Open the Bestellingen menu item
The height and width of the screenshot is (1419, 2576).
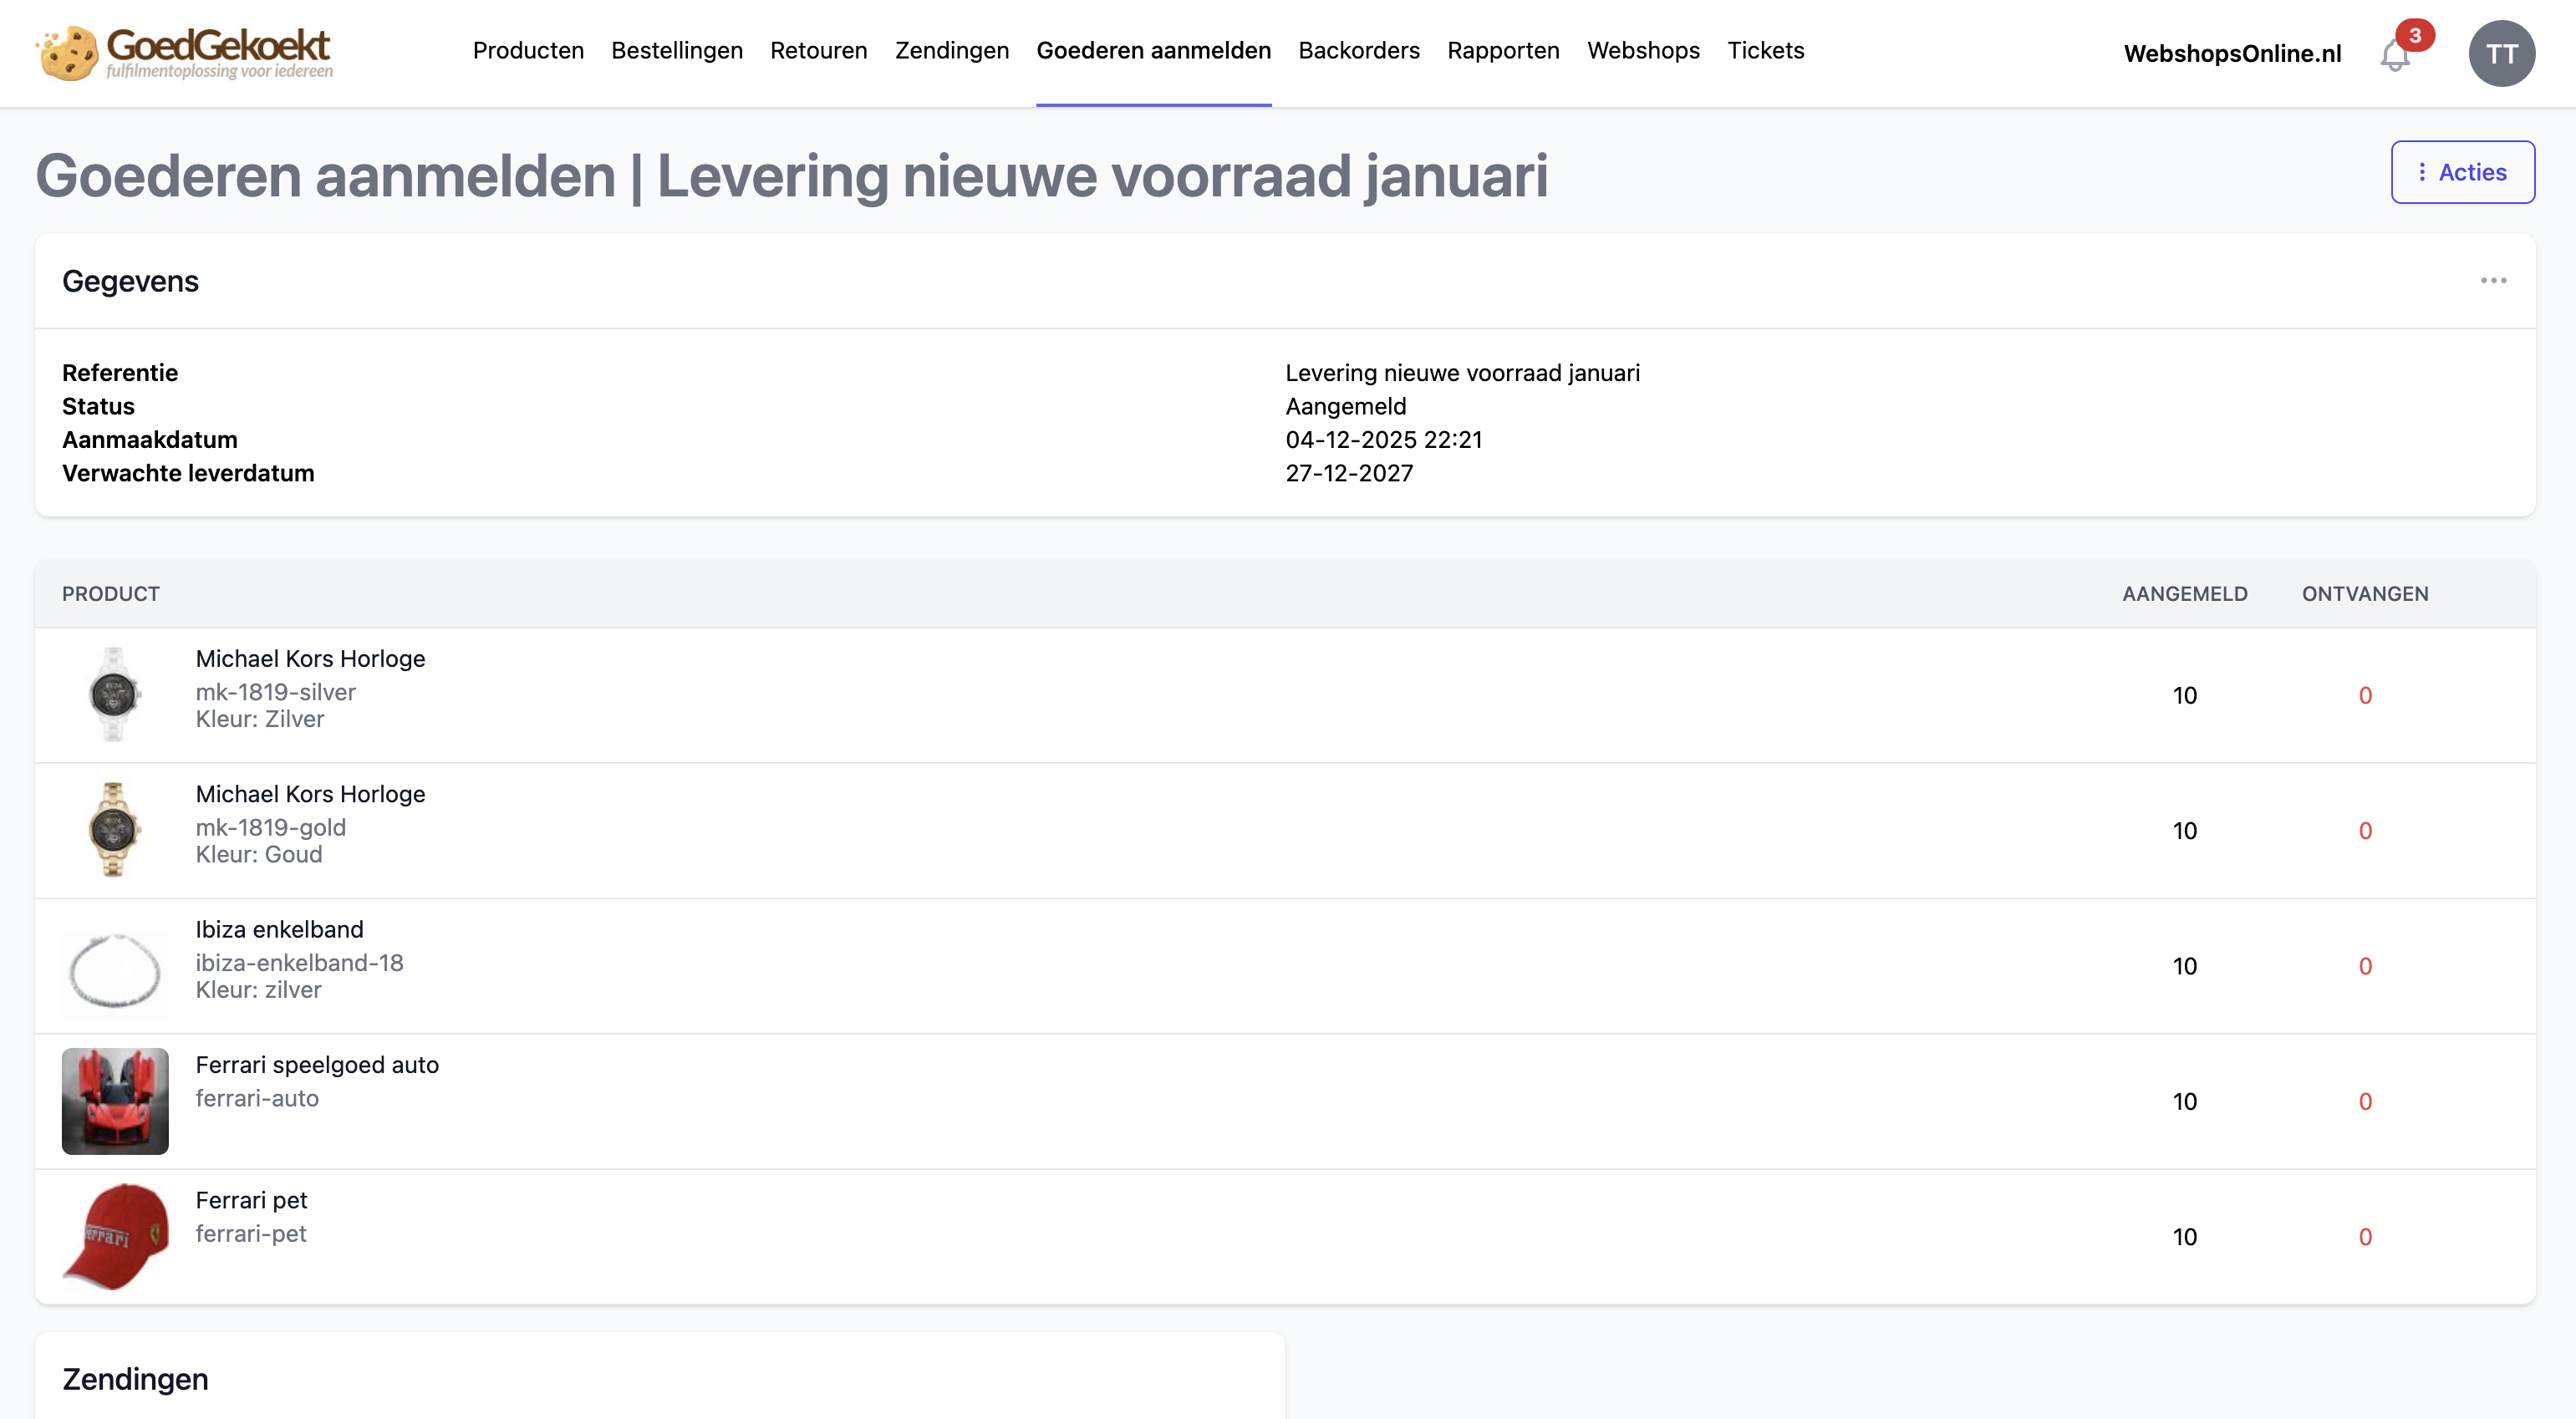(x=677, y=51)
